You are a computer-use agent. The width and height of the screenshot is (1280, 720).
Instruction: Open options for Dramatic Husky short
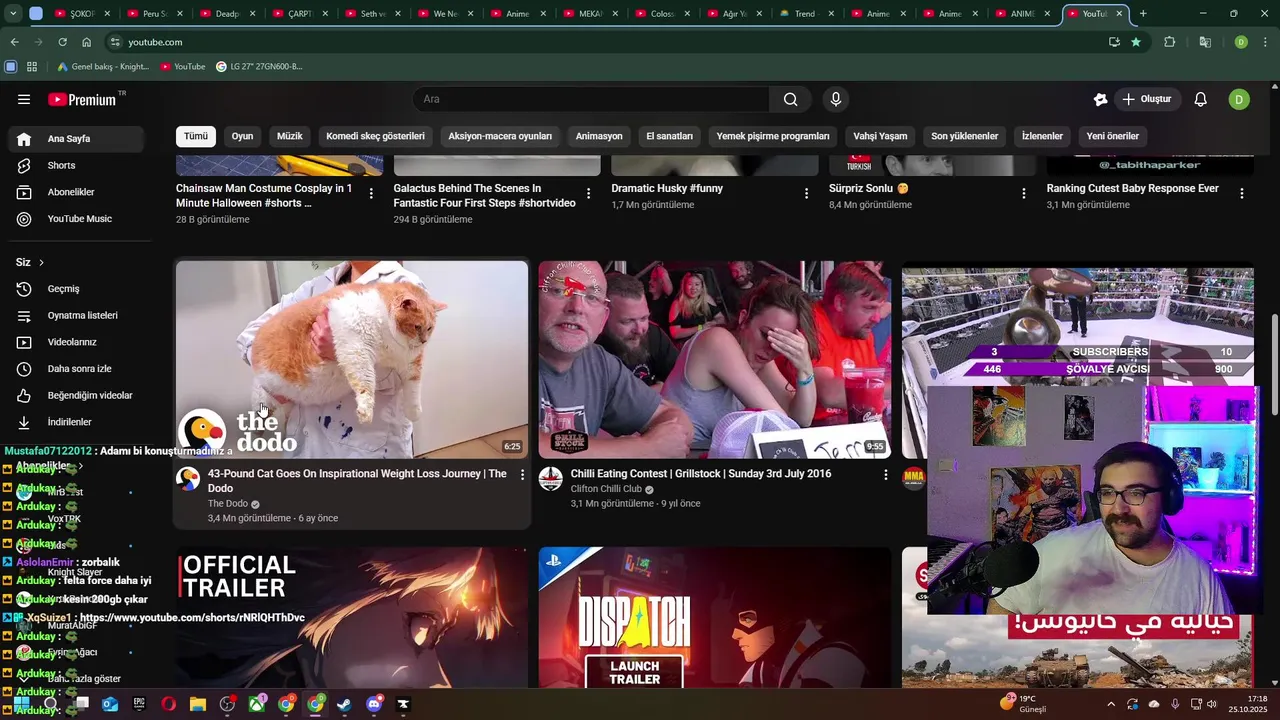pos(806,193)
